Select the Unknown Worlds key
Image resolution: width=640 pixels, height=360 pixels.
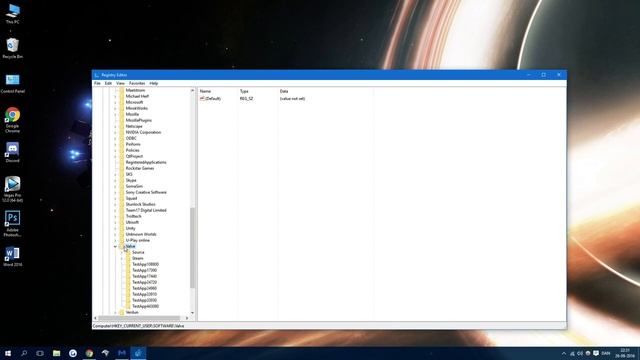coord(141,234)
